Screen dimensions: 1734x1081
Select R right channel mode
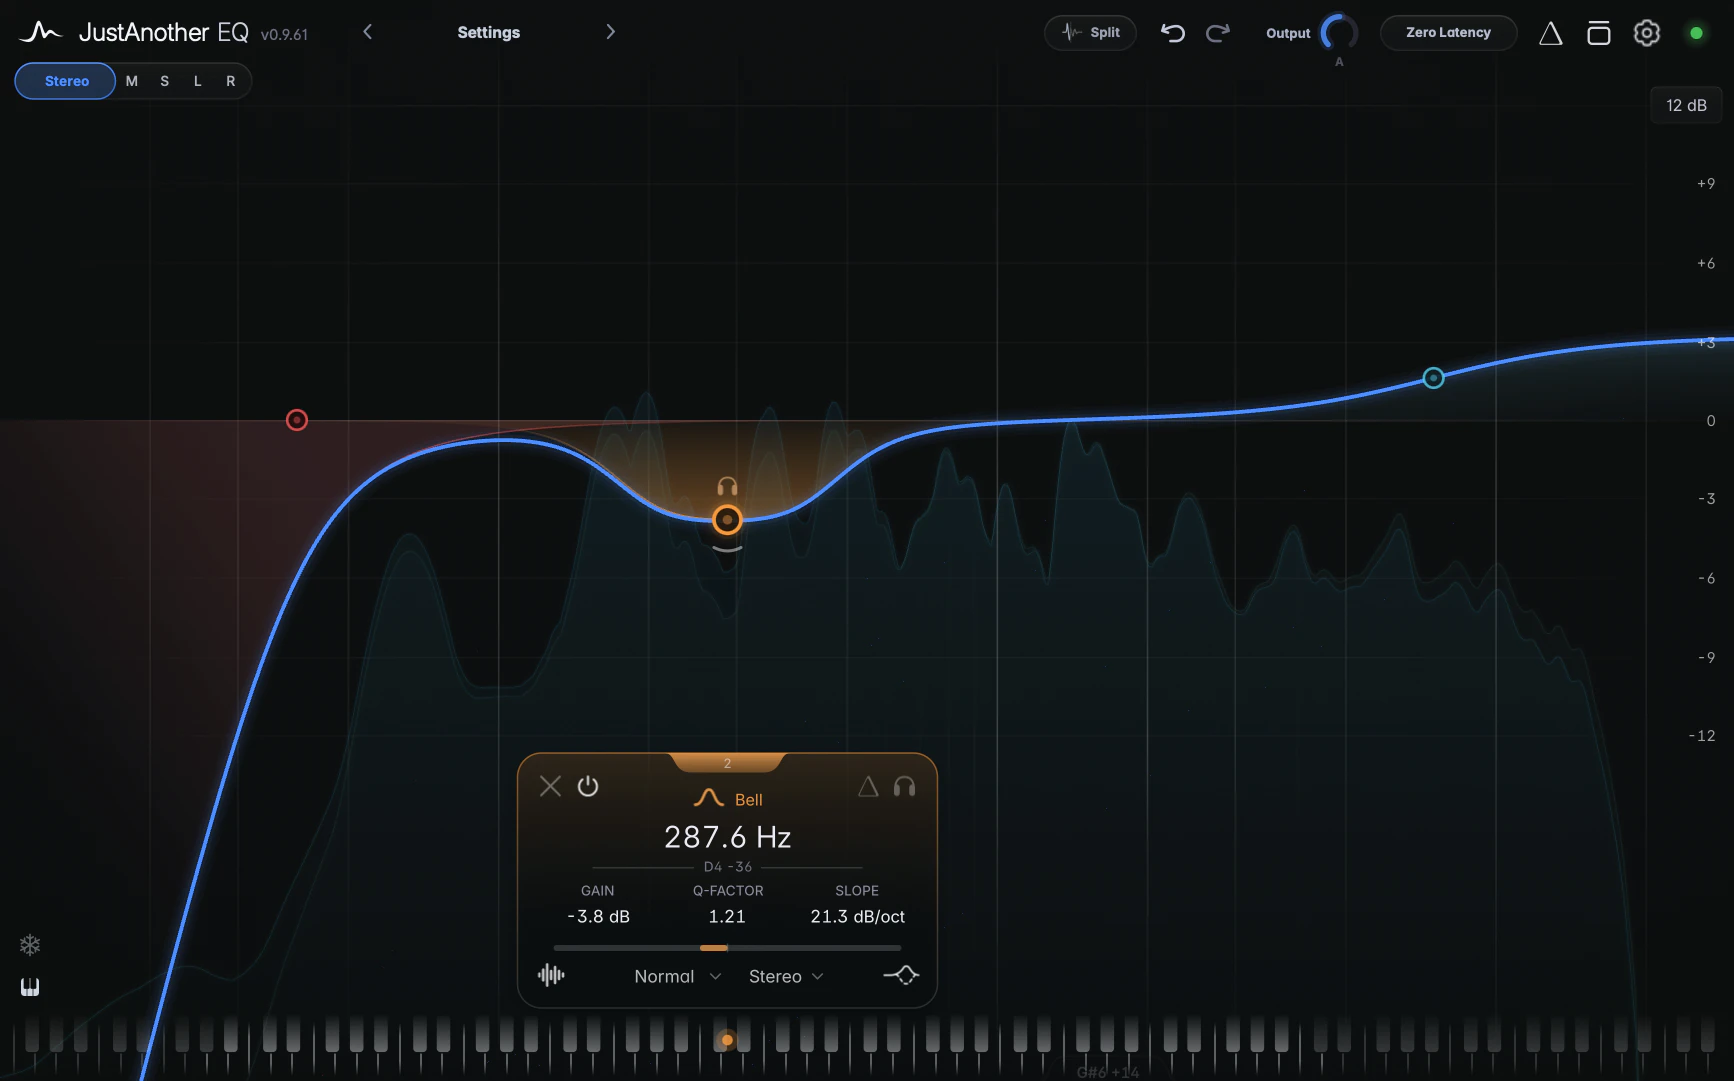231,81
